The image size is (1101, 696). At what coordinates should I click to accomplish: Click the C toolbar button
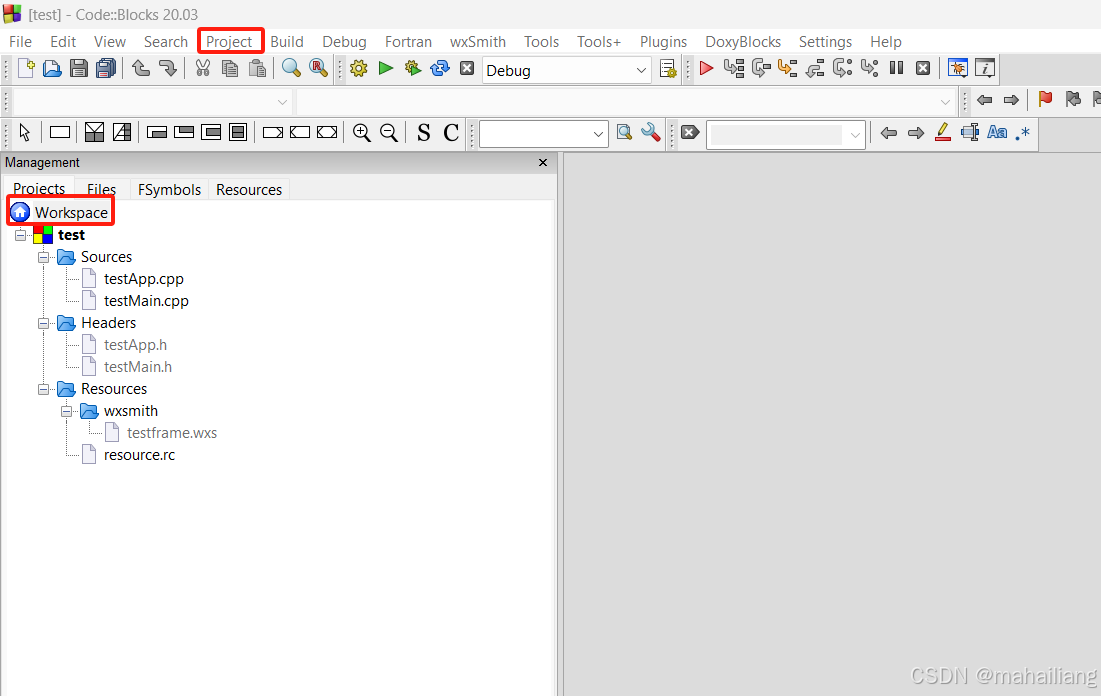click(451, 132)
